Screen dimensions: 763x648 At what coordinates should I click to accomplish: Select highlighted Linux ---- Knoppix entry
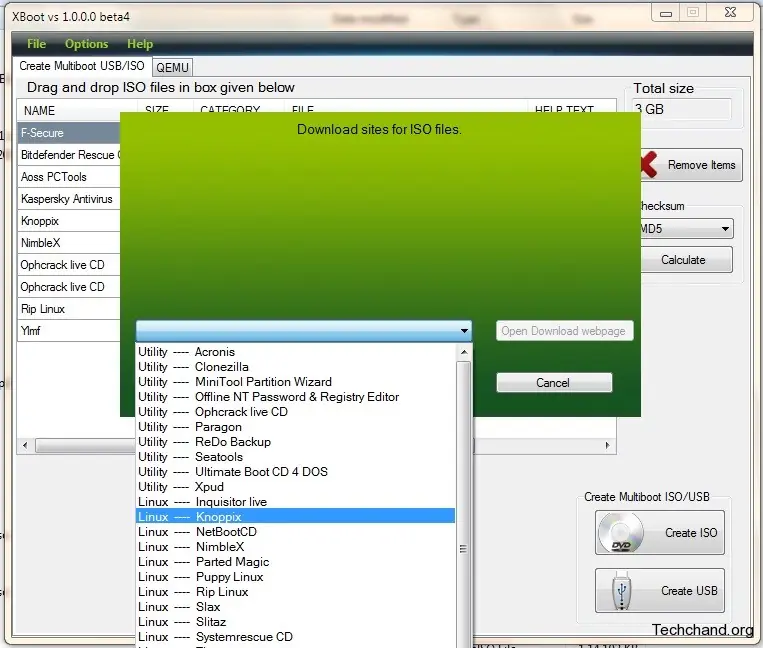295,517
